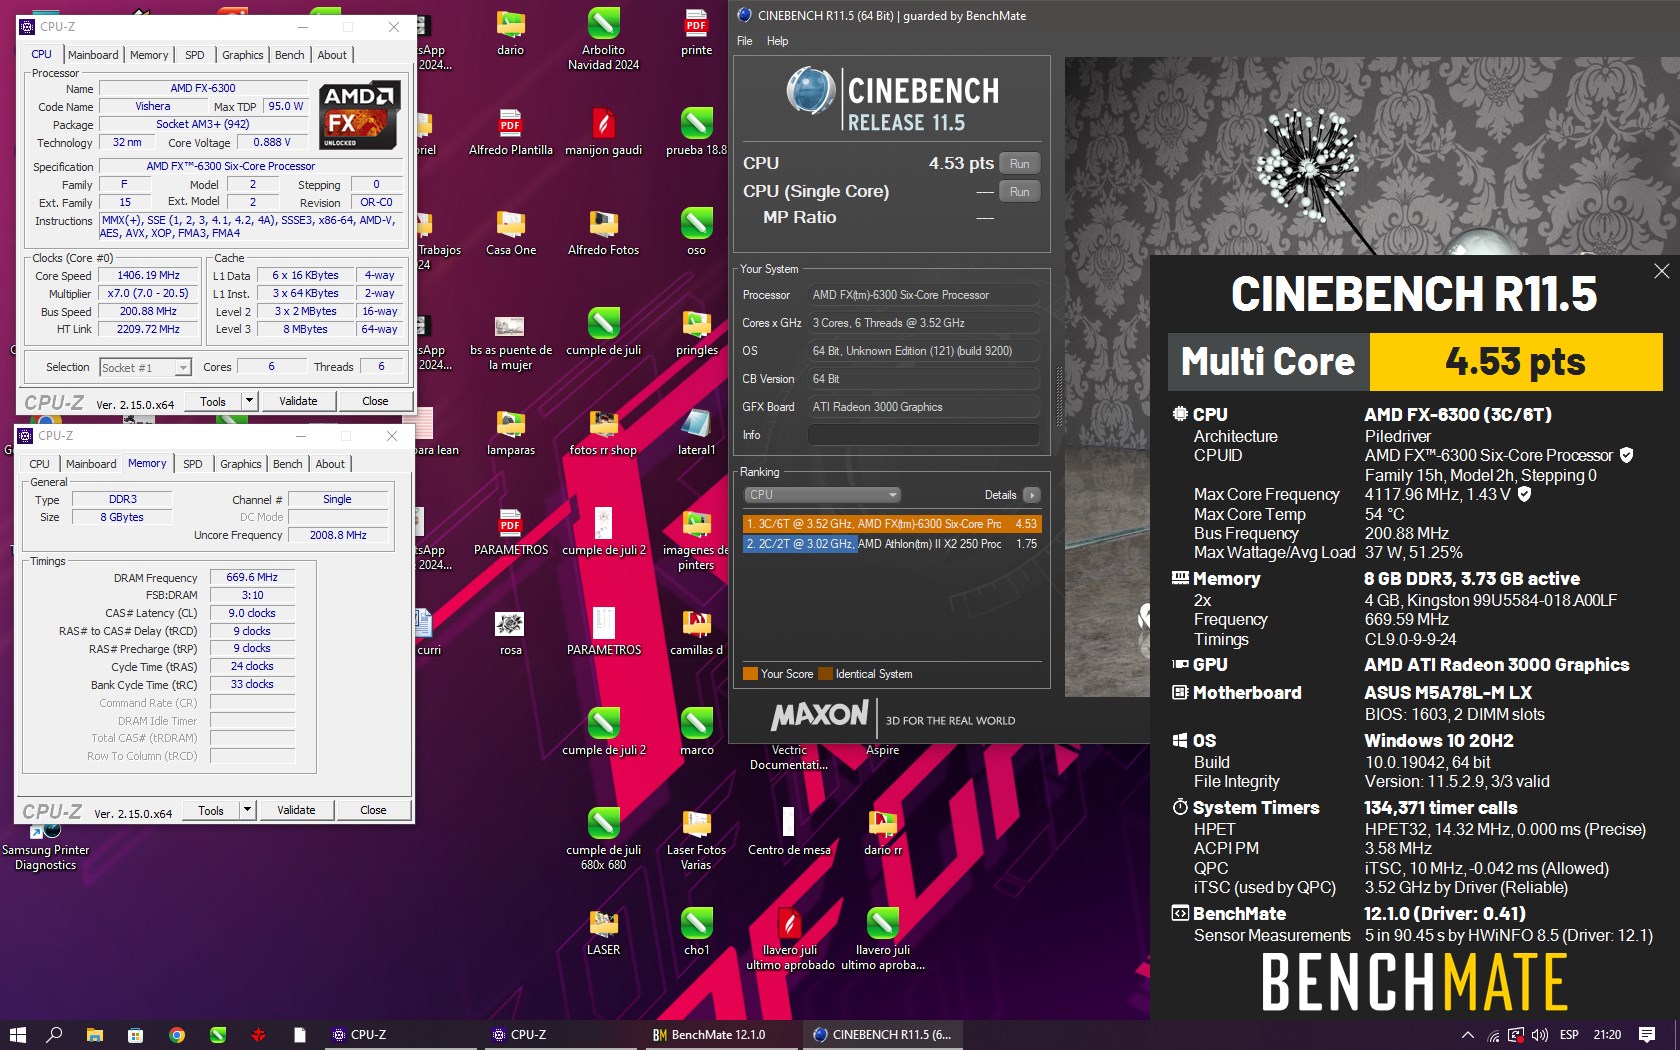
Task: Select 'bs as puente de la mujer' icon
Action: [511, 340]
